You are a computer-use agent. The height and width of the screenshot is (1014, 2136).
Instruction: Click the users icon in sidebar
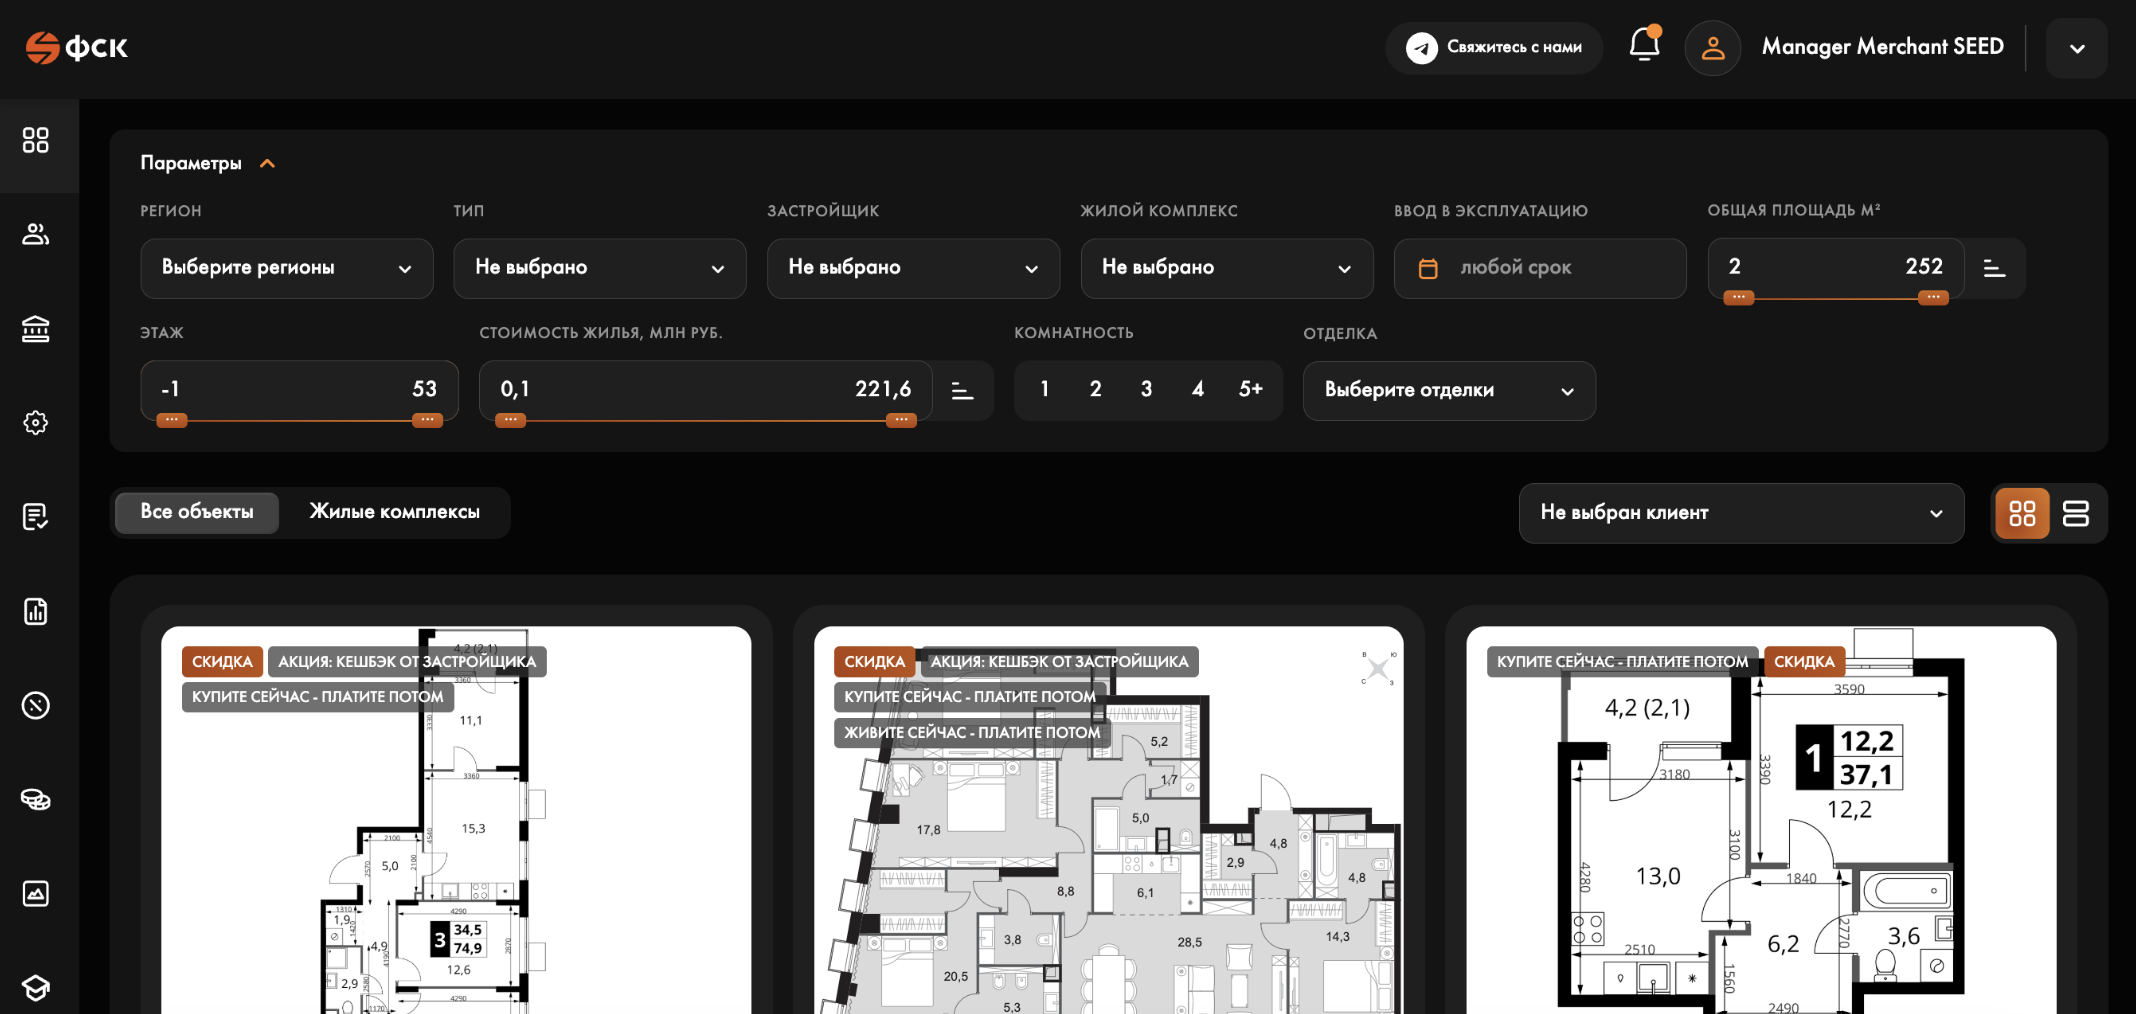[36, 234]
